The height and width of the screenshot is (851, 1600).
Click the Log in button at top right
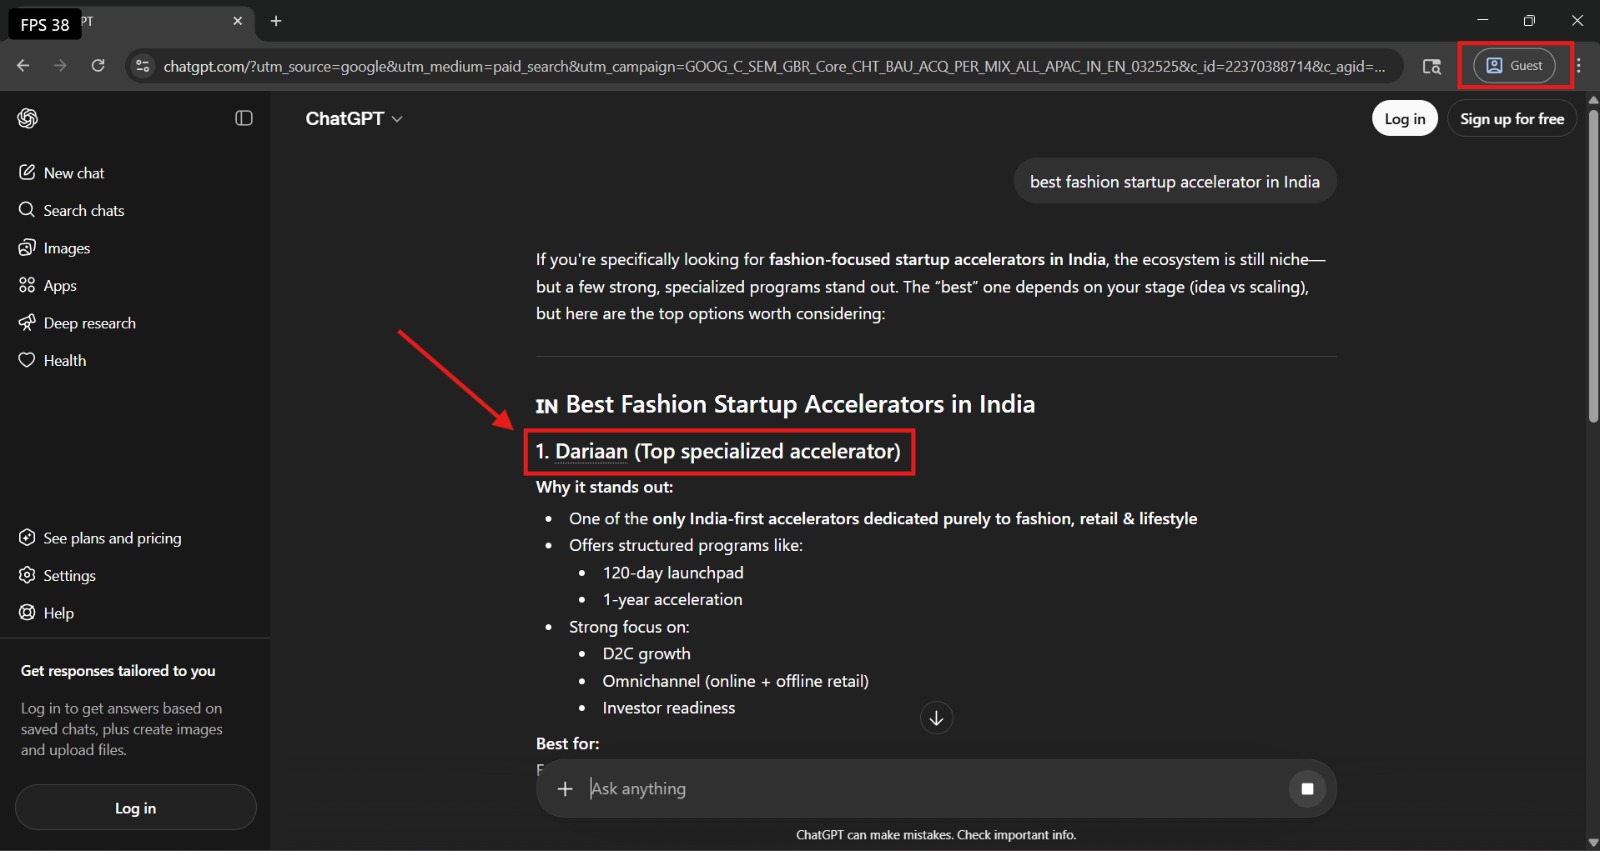(1404, 119)
